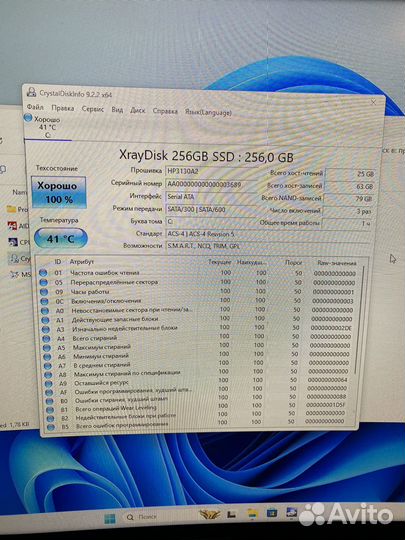This screenshot has height=540, width=405.
Task: Click the blue status circle for attribute 01
Action: (x=43, y=273)
